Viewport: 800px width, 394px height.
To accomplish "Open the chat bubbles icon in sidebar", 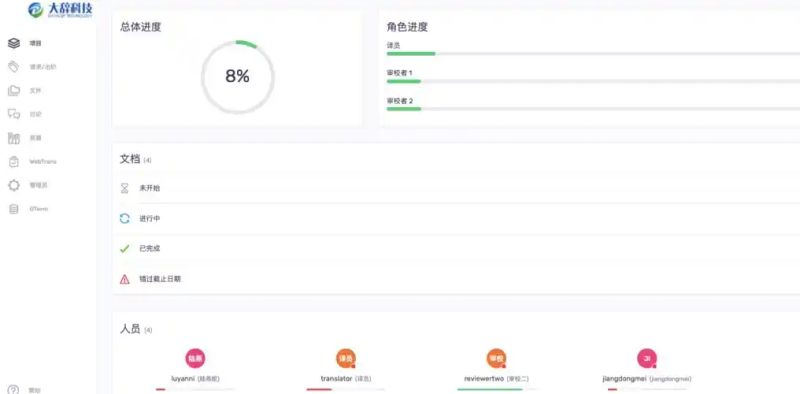I will coord(14,114).
